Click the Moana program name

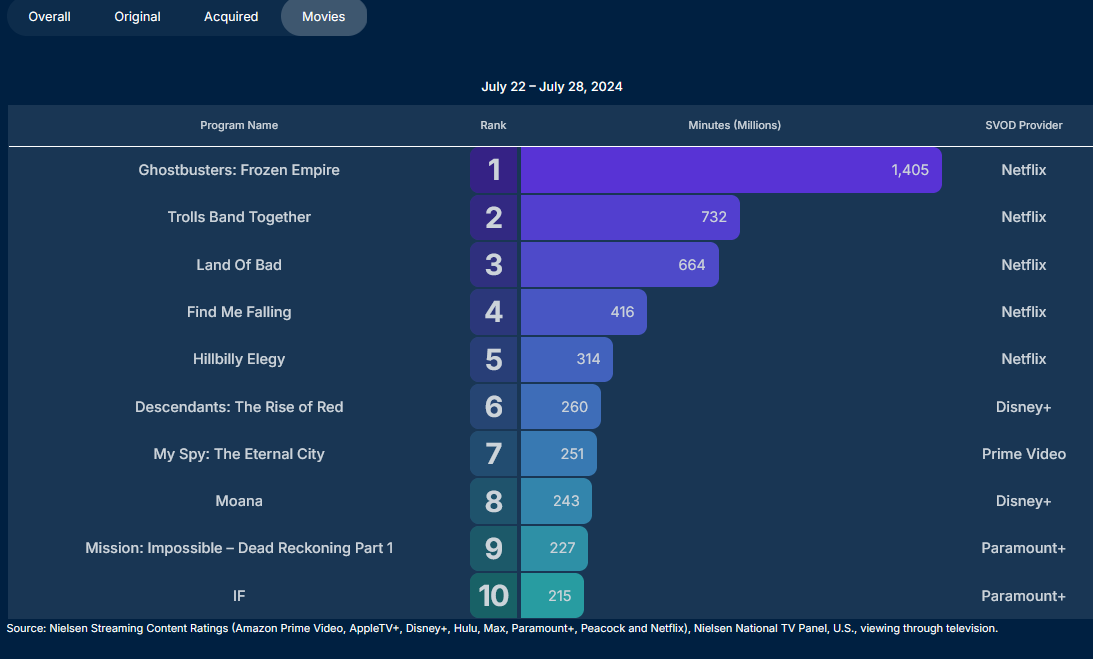pyautogui.click(x=239, y=501)
